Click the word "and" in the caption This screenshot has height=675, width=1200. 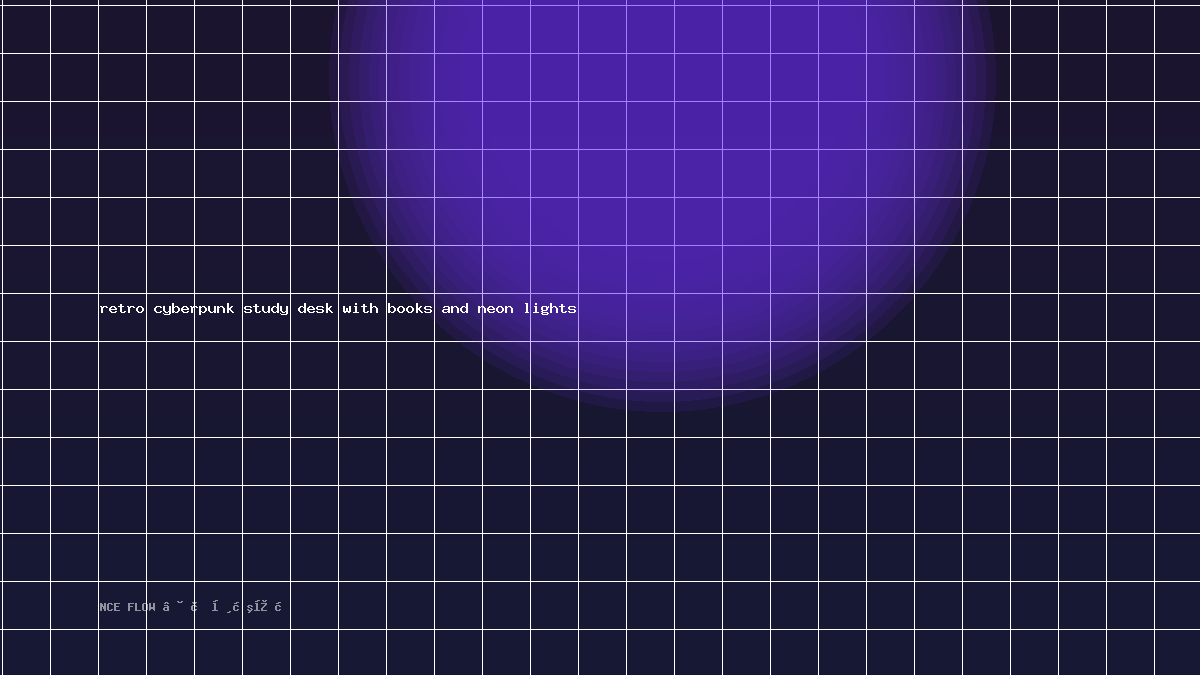455,308
